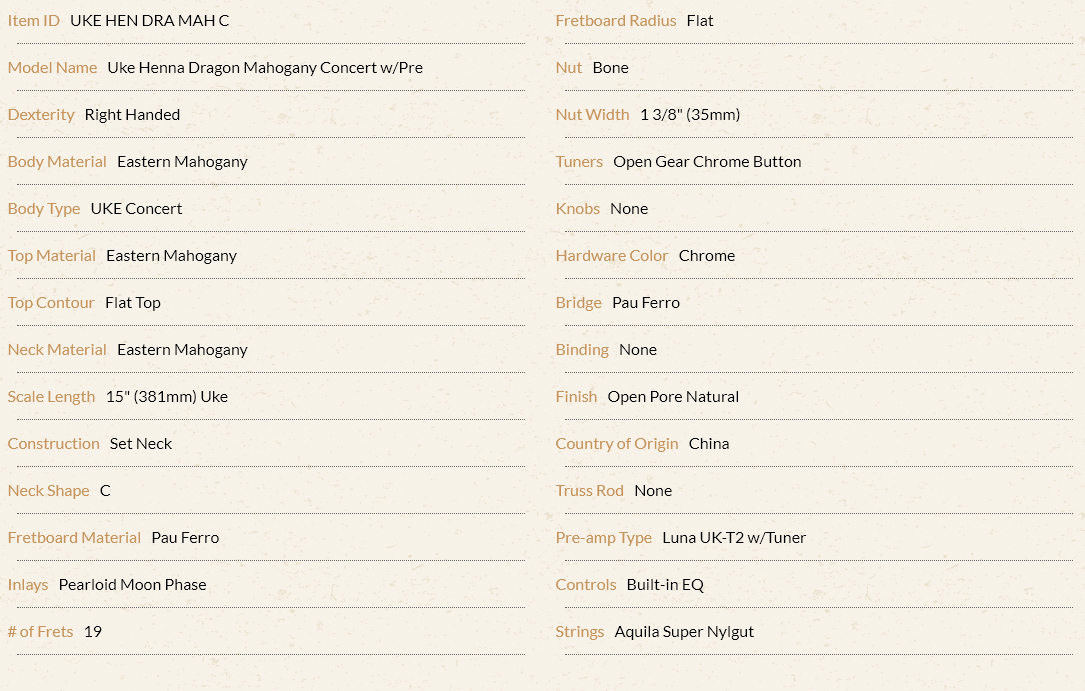Click the Hardware Color label
Viewport: 1085px width, 691px height.
(x=612, y=256)
